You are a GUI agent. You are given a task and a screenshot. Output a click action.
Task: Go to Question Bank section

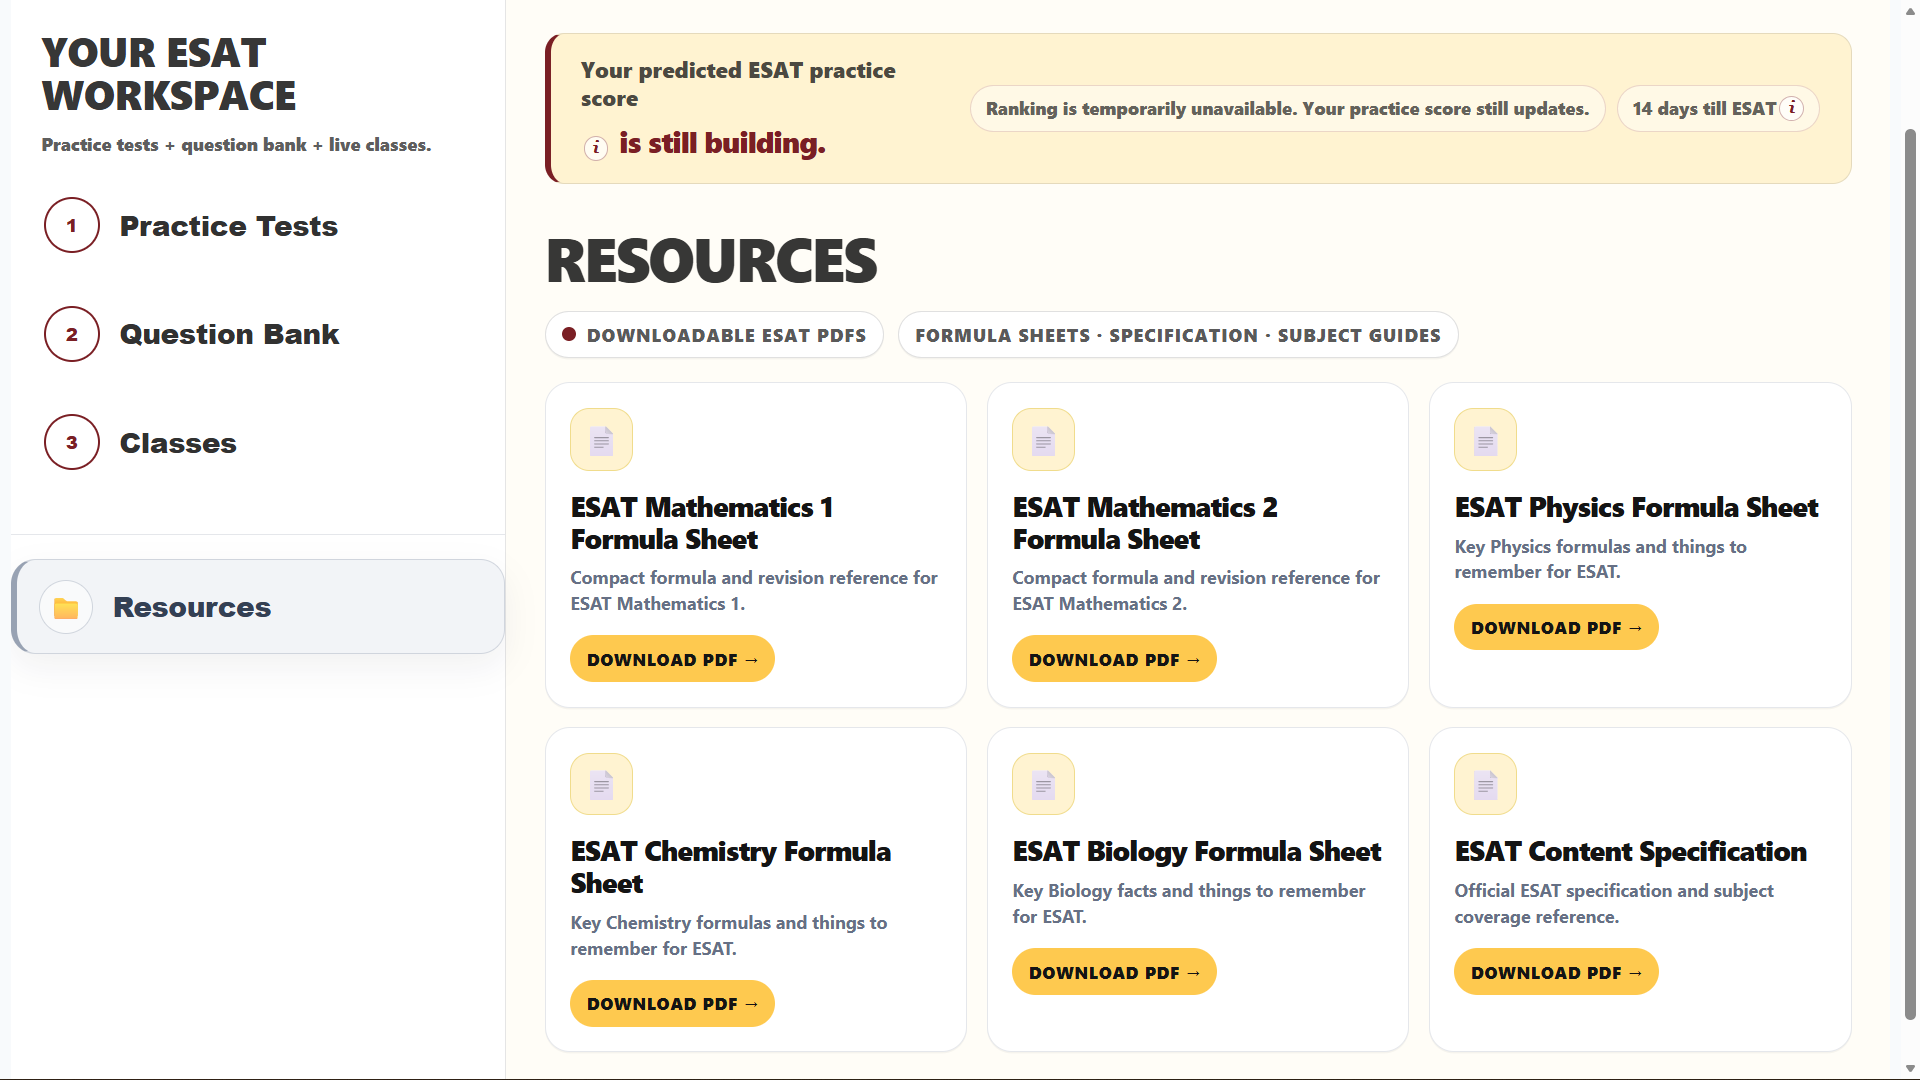(229, 334)
